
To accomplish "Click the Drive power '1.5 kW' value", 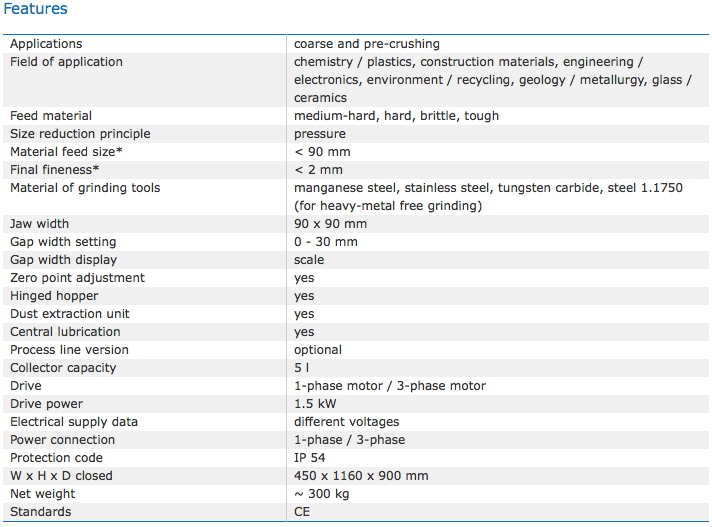I will (x=315, y=404).
